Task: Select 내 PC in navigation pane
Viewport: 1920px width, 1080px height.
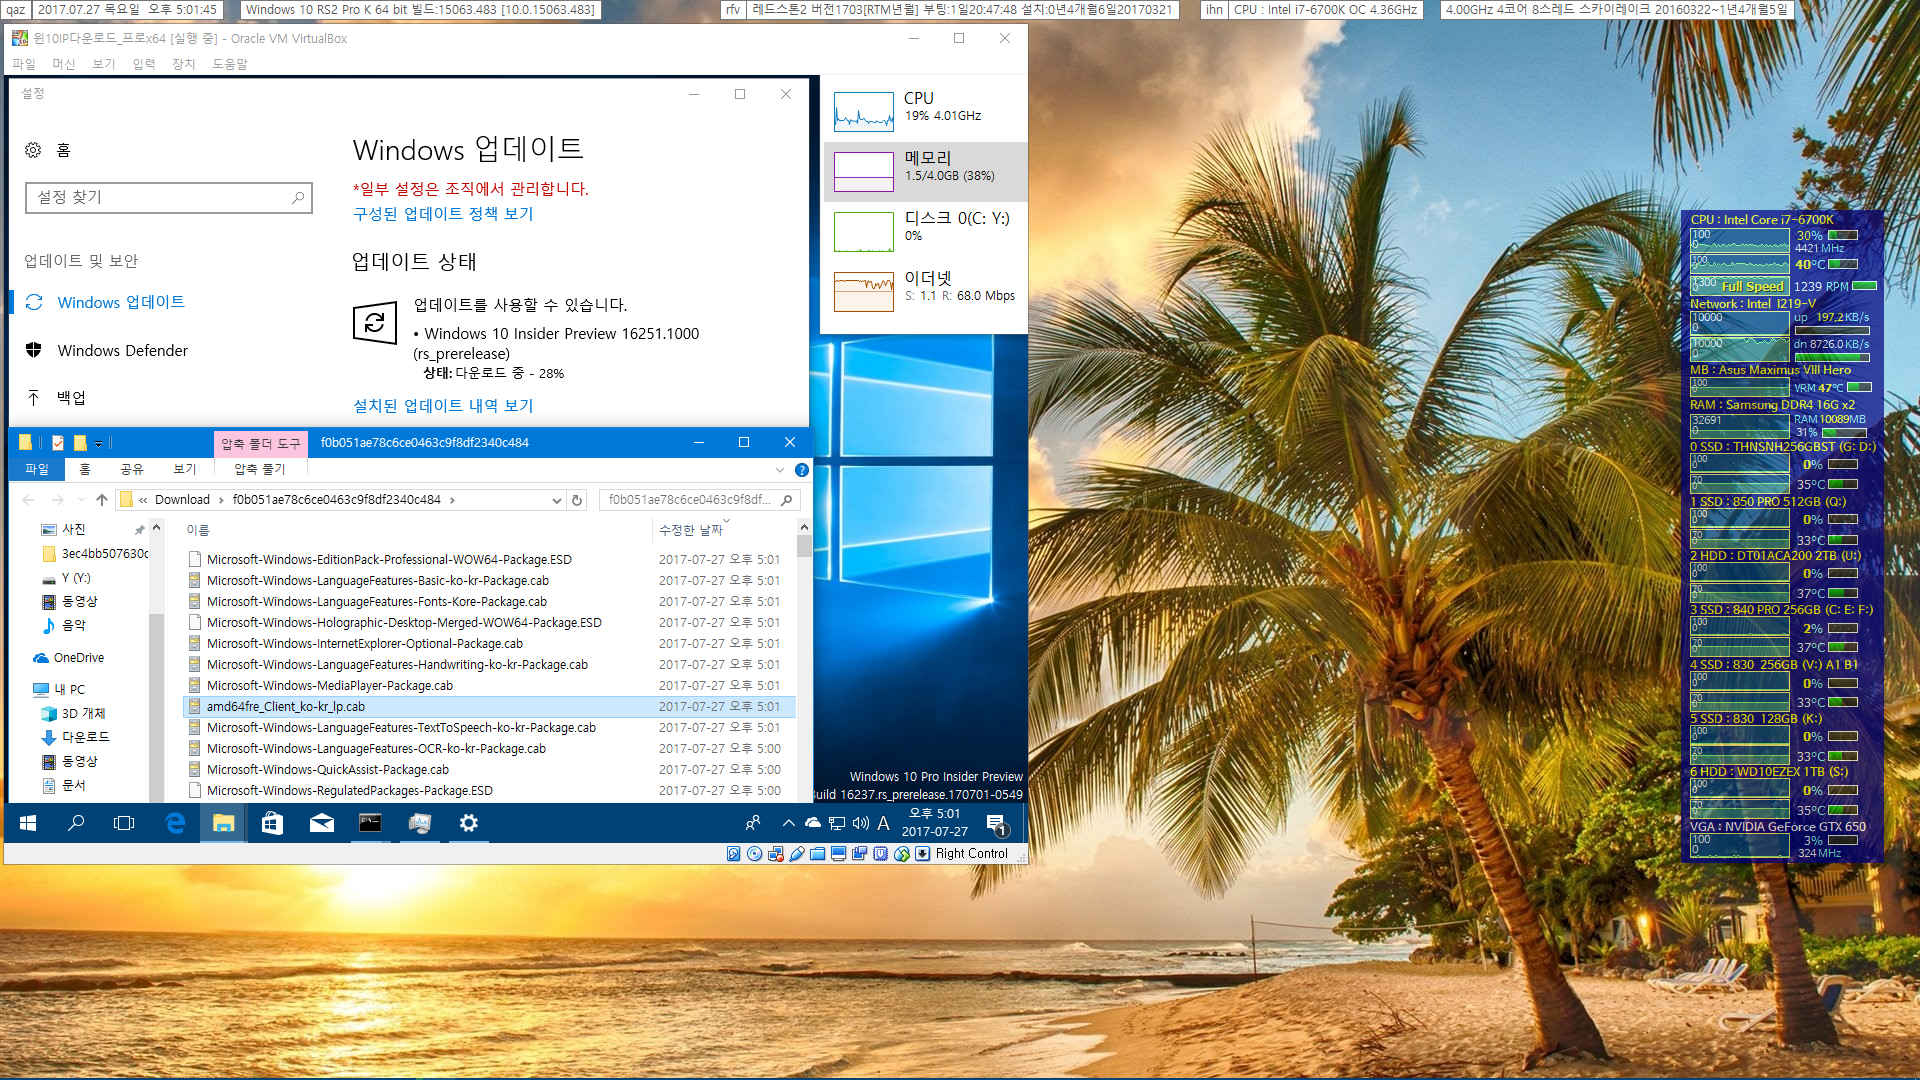Action: (x=69, y=689)
